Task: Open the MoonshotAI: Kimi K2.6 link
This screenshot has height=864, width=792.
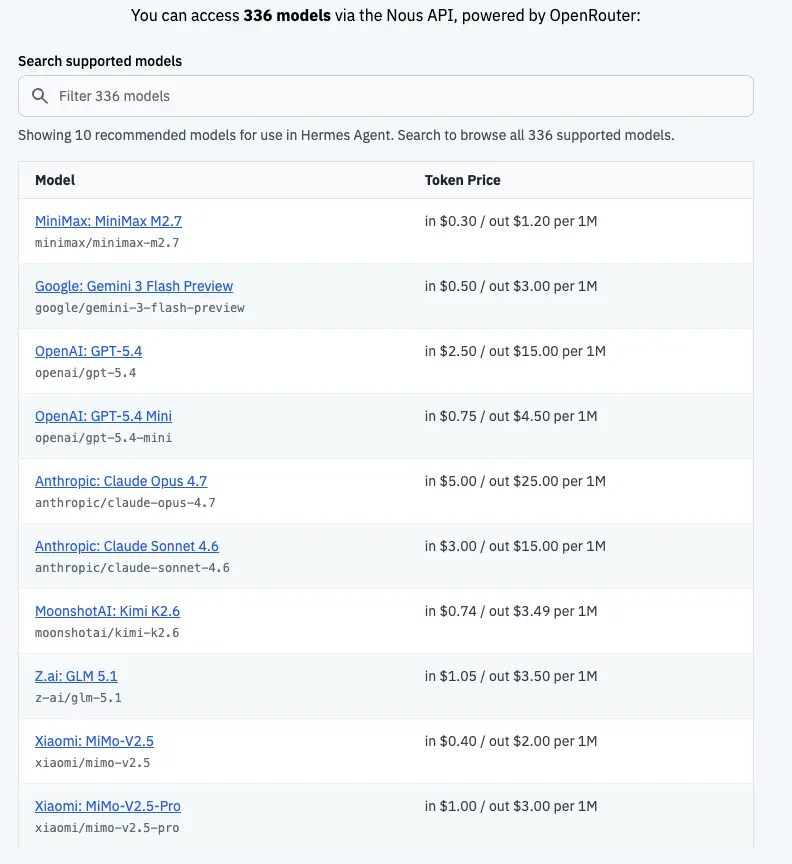Action: tap(107, 611)
